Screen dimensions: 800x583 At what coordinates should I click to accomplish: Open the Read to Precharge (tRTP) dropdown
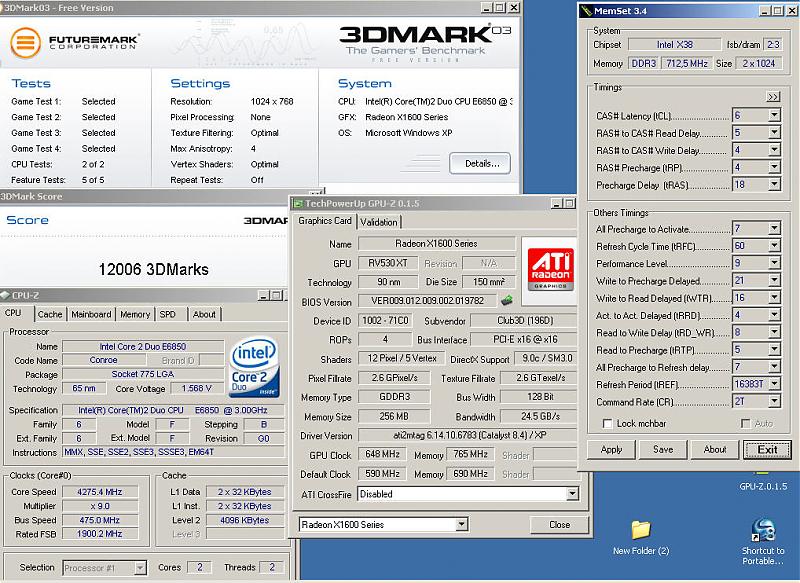click(774, 349)
